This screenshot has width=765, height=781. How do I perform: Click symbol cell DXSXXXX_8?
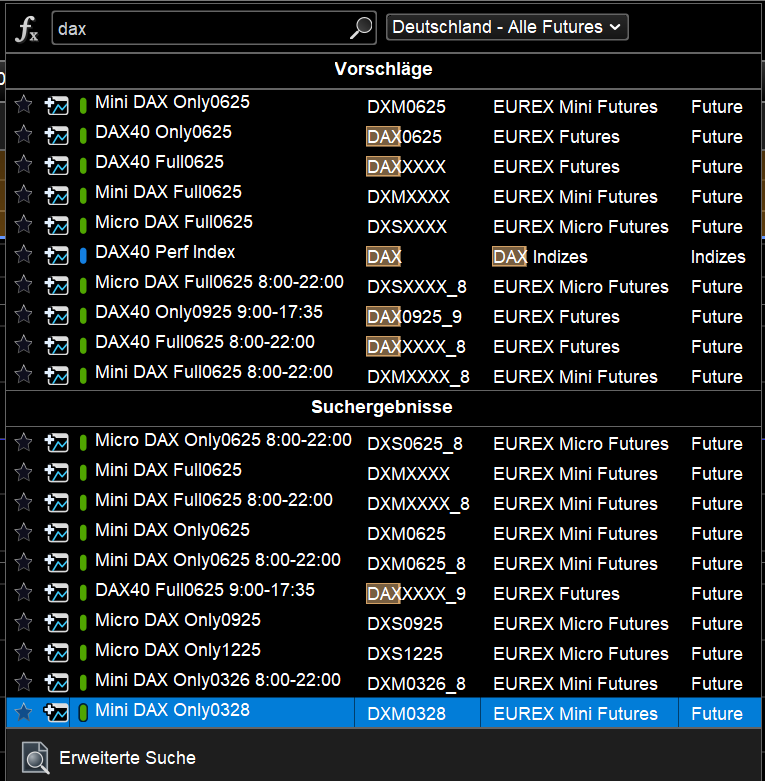click(x=417, y=286)
